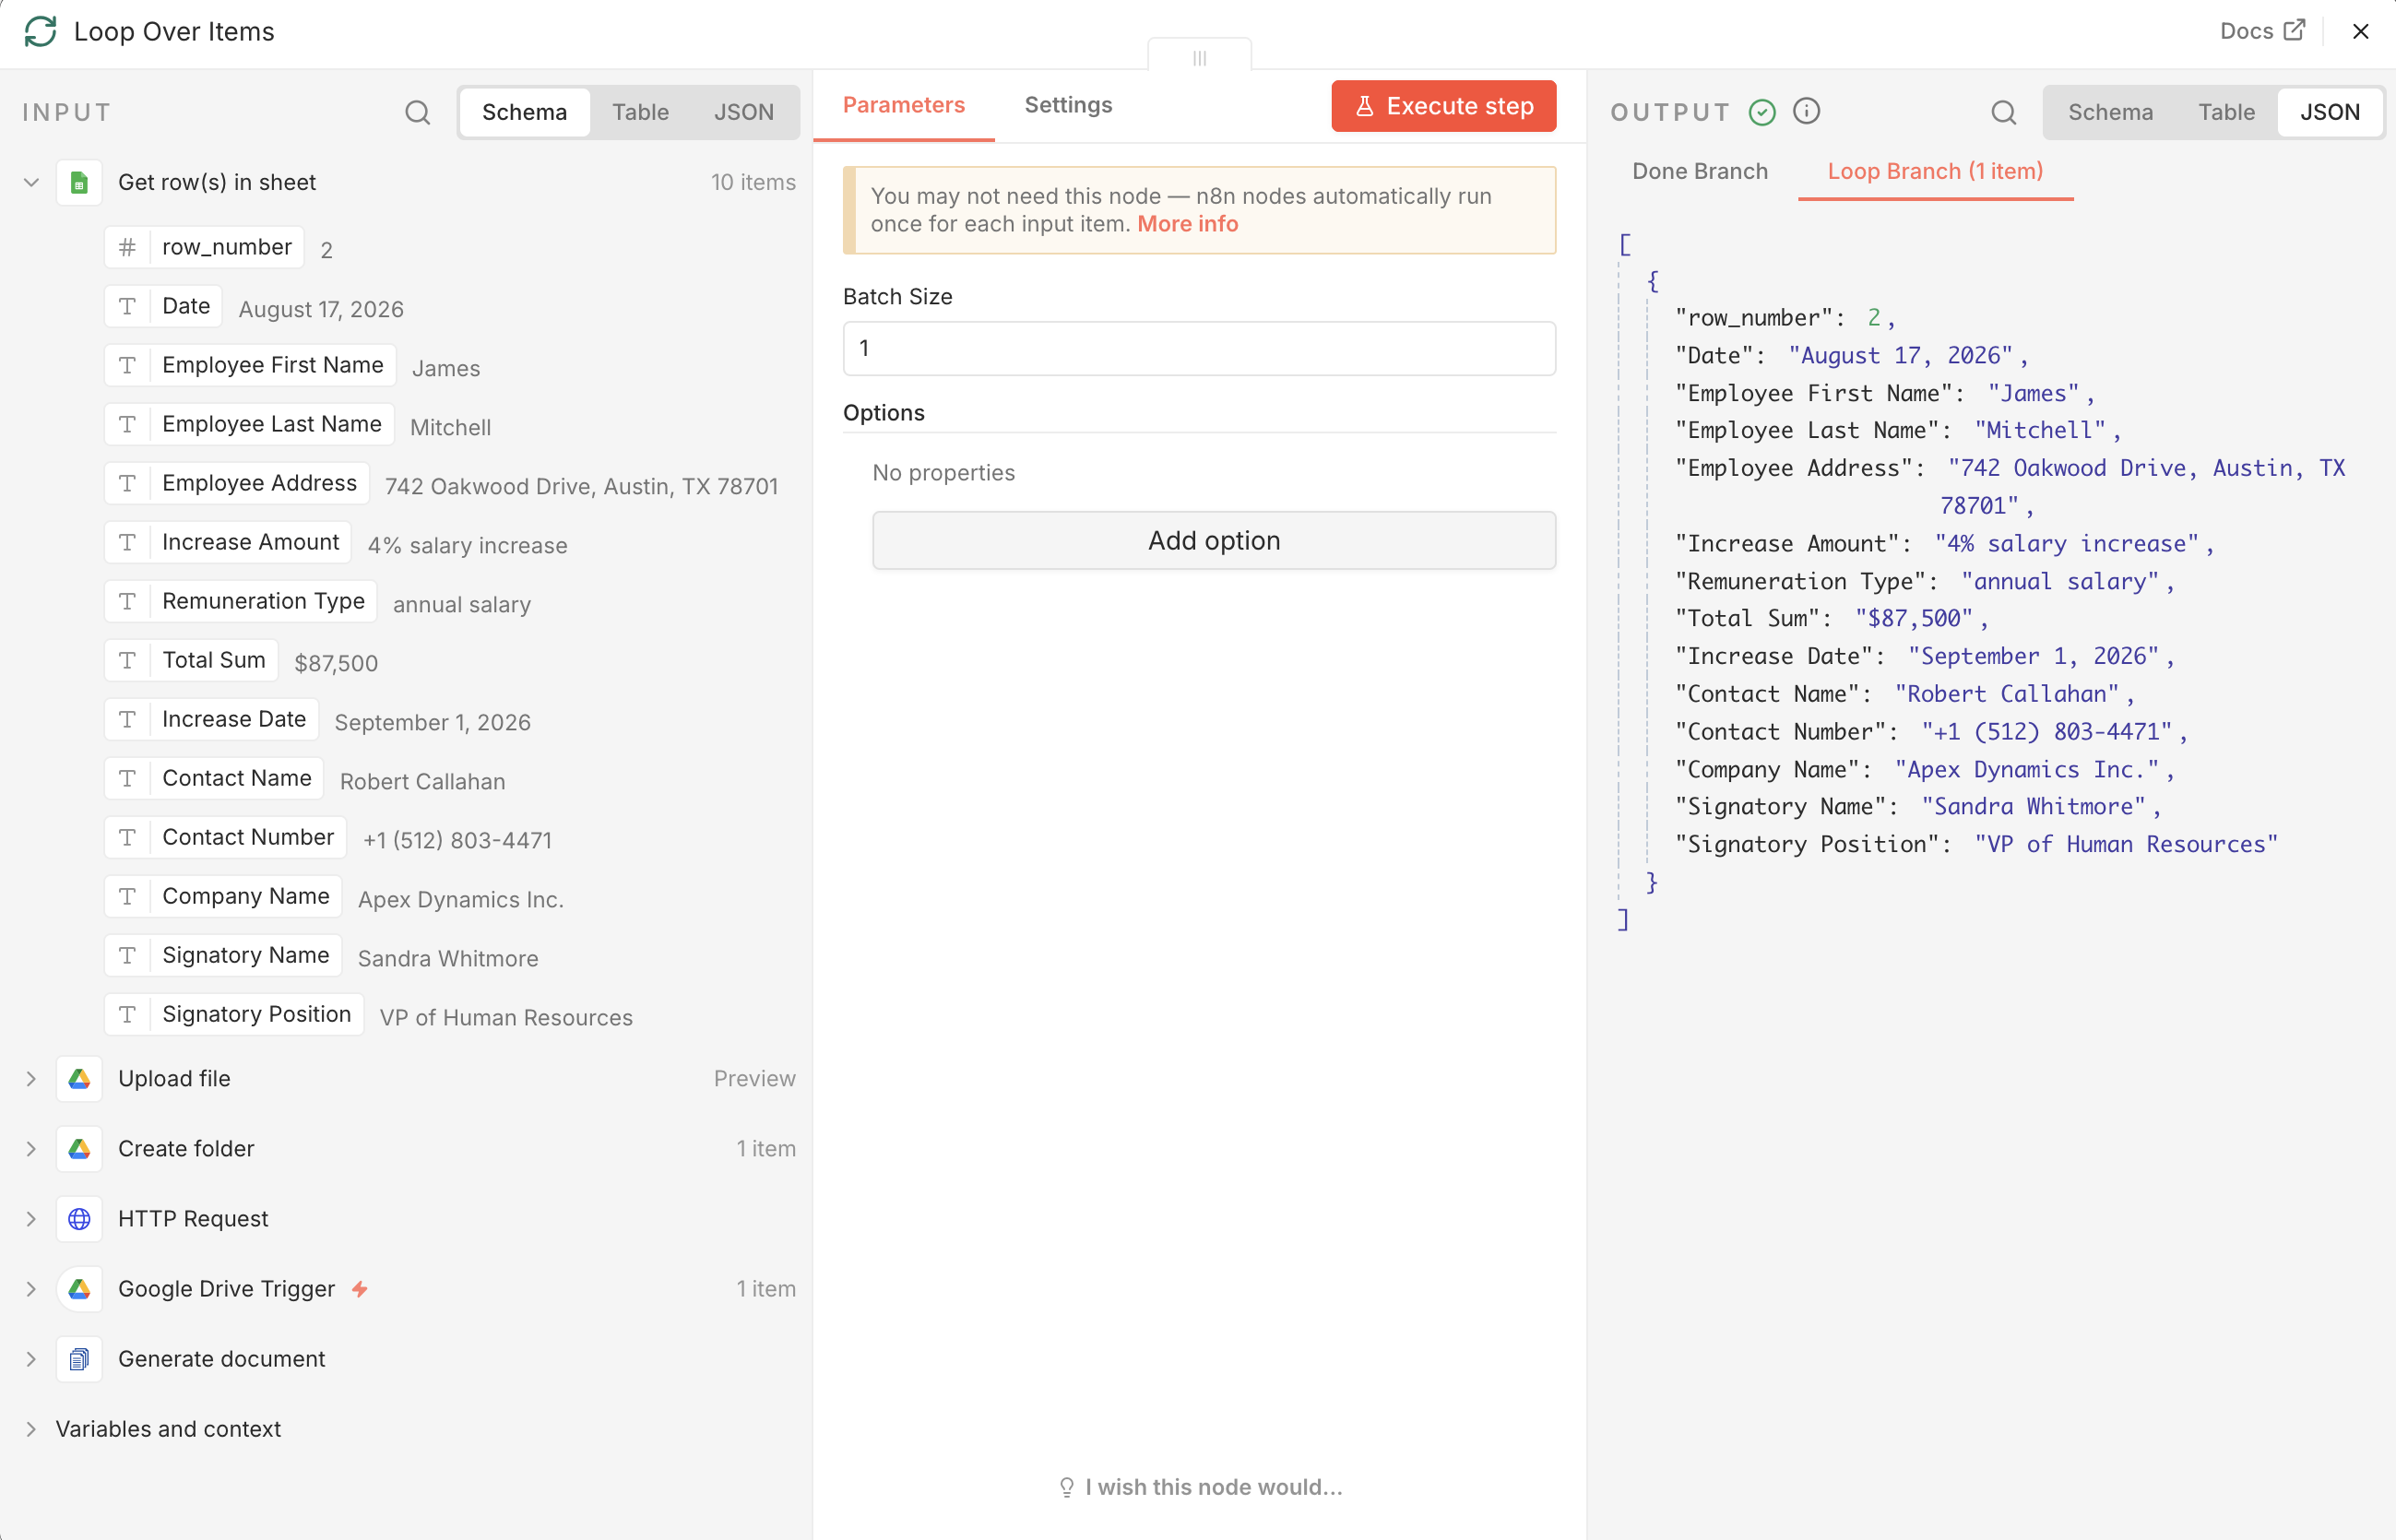Switch output view to Table
Screen dimensions: 2396x1540
tap(2226, 112)
